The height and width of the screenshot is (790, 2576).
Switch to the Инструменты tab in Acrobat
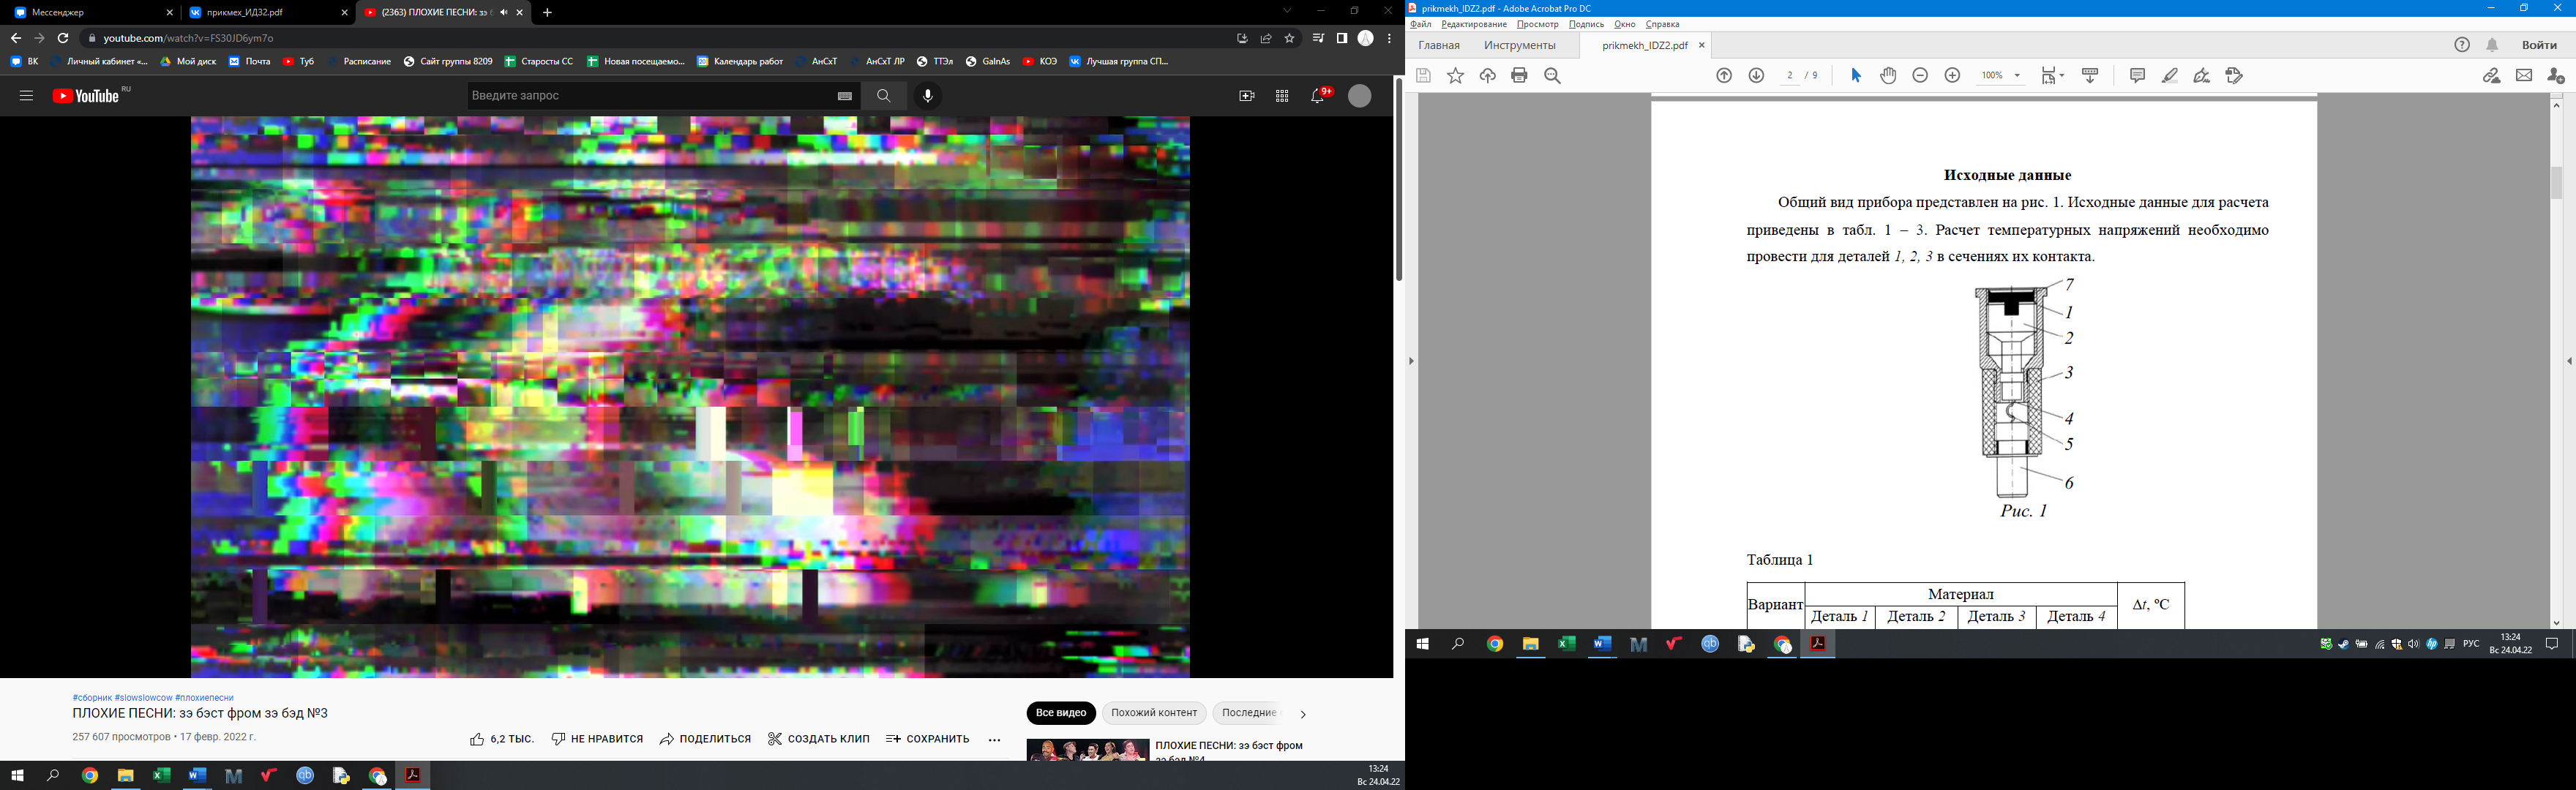(x=1520, y=45)
